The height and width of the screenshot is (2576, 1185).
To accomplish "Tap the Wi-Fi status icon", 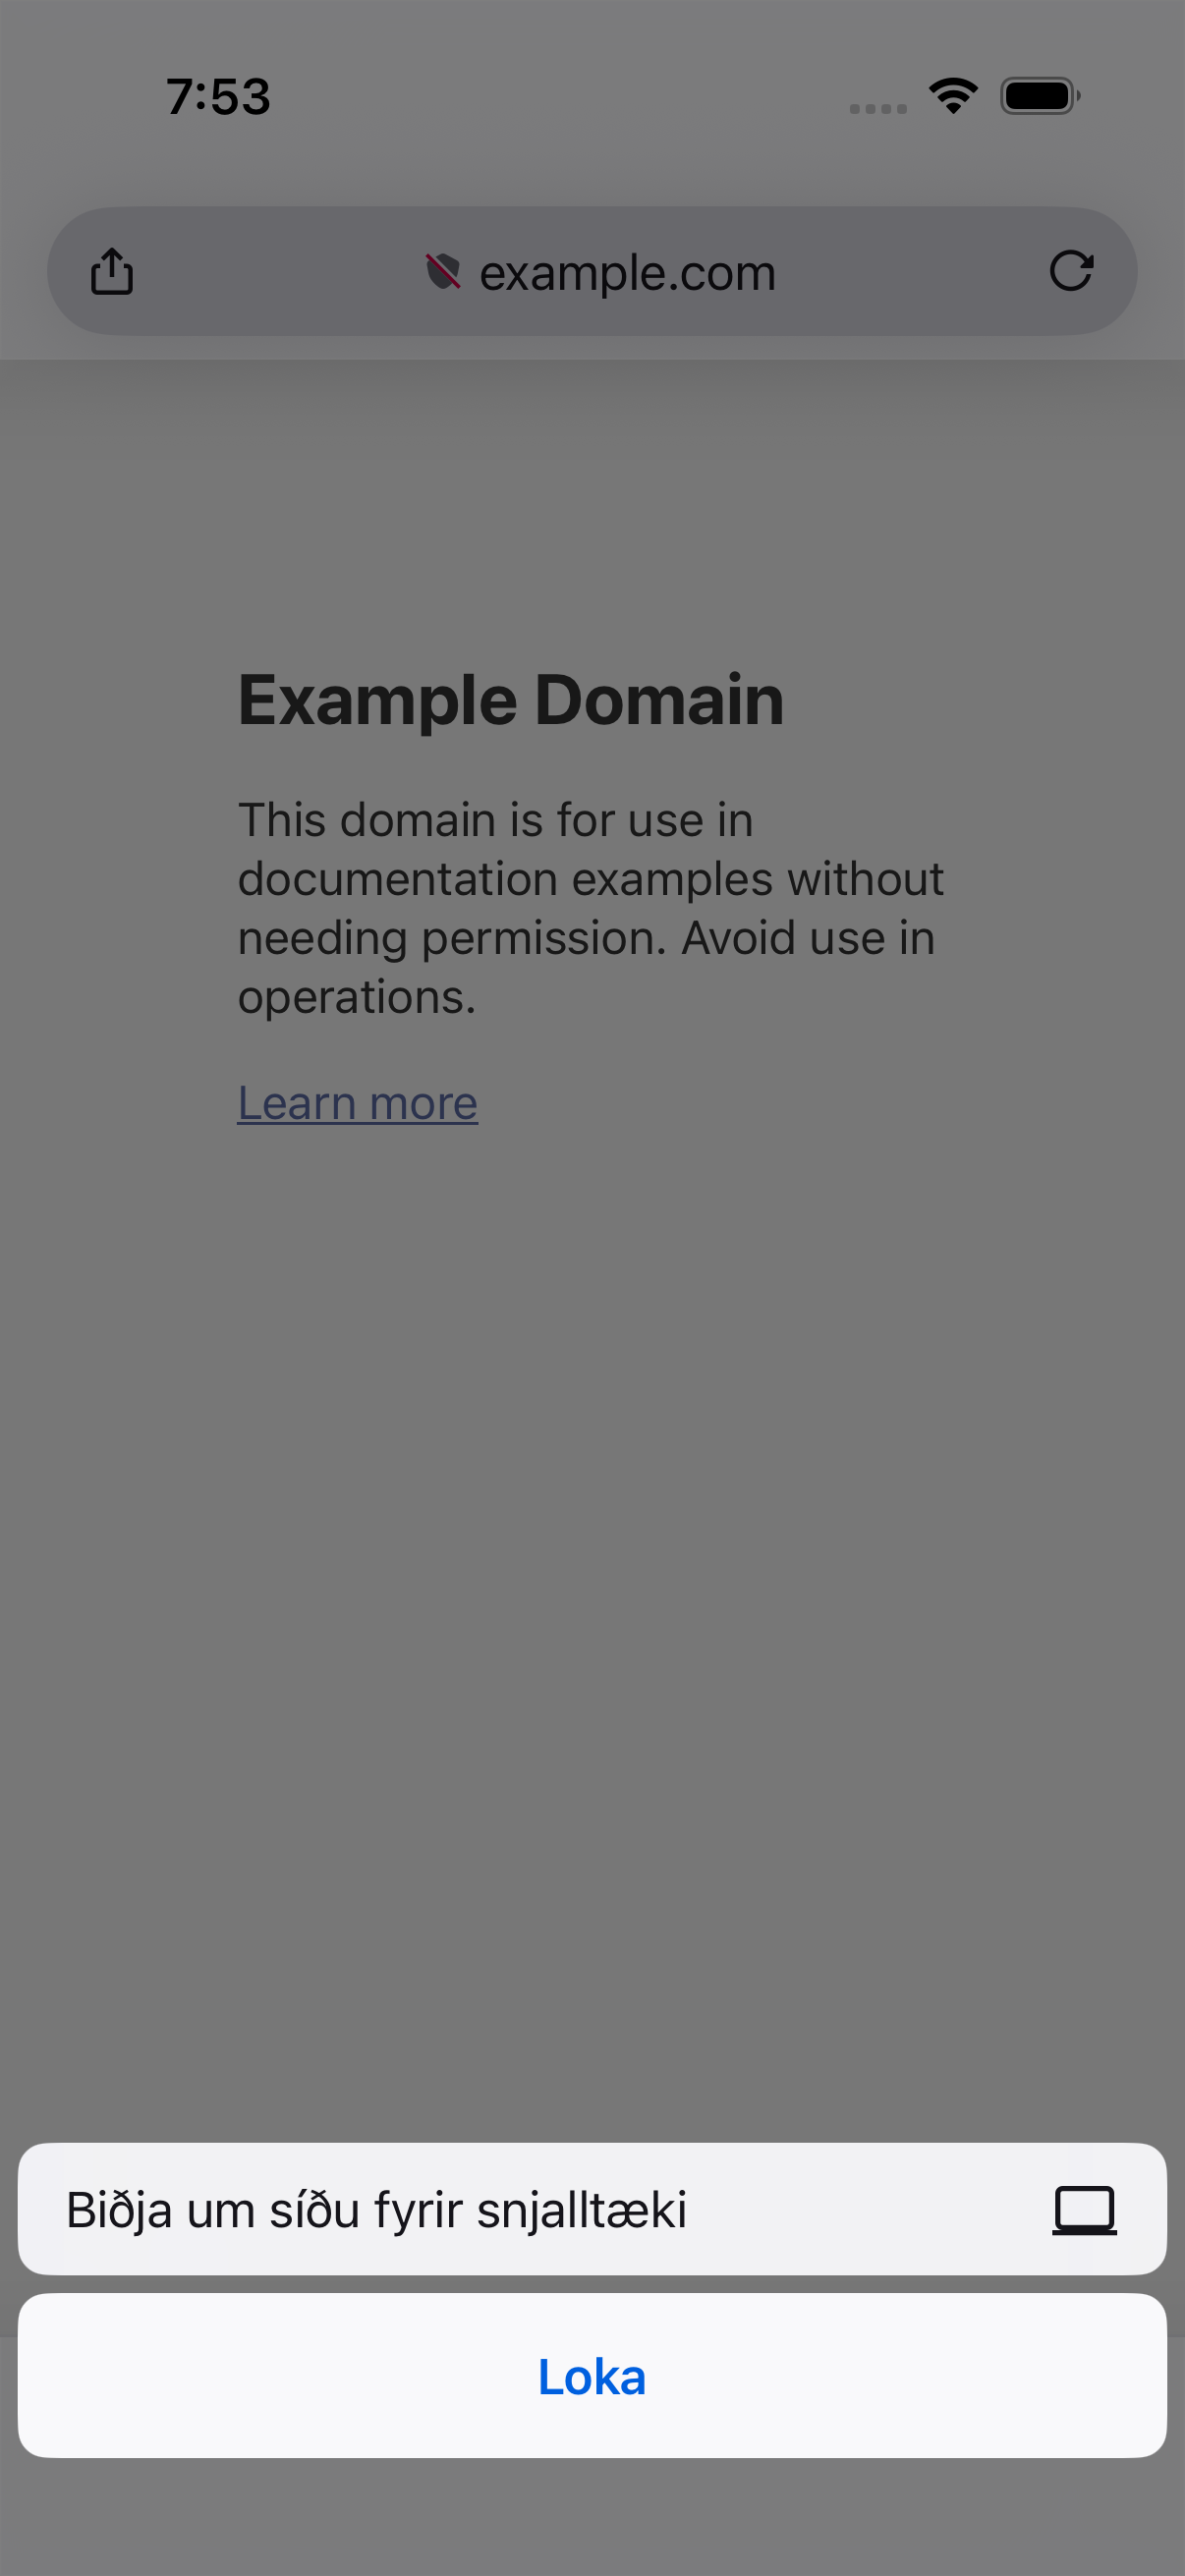I will (953, 96).
